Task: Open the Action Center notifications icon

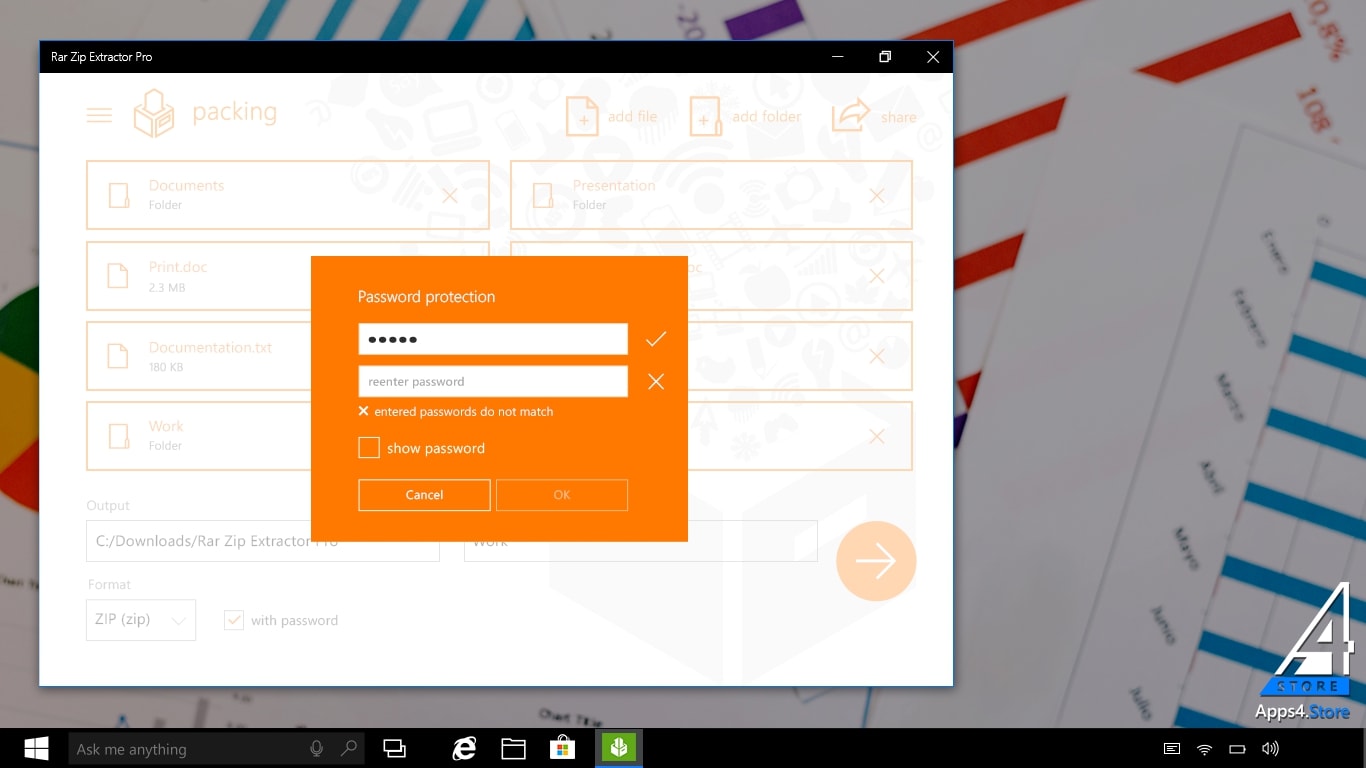Action: 1172,749
